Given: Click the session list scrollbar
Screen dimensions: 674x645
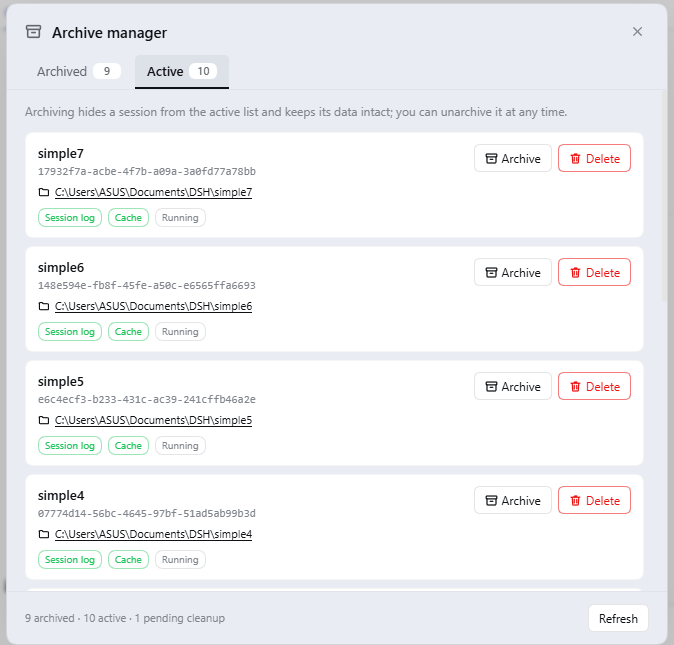Looking at the screenshot, I should pos(664,196).
